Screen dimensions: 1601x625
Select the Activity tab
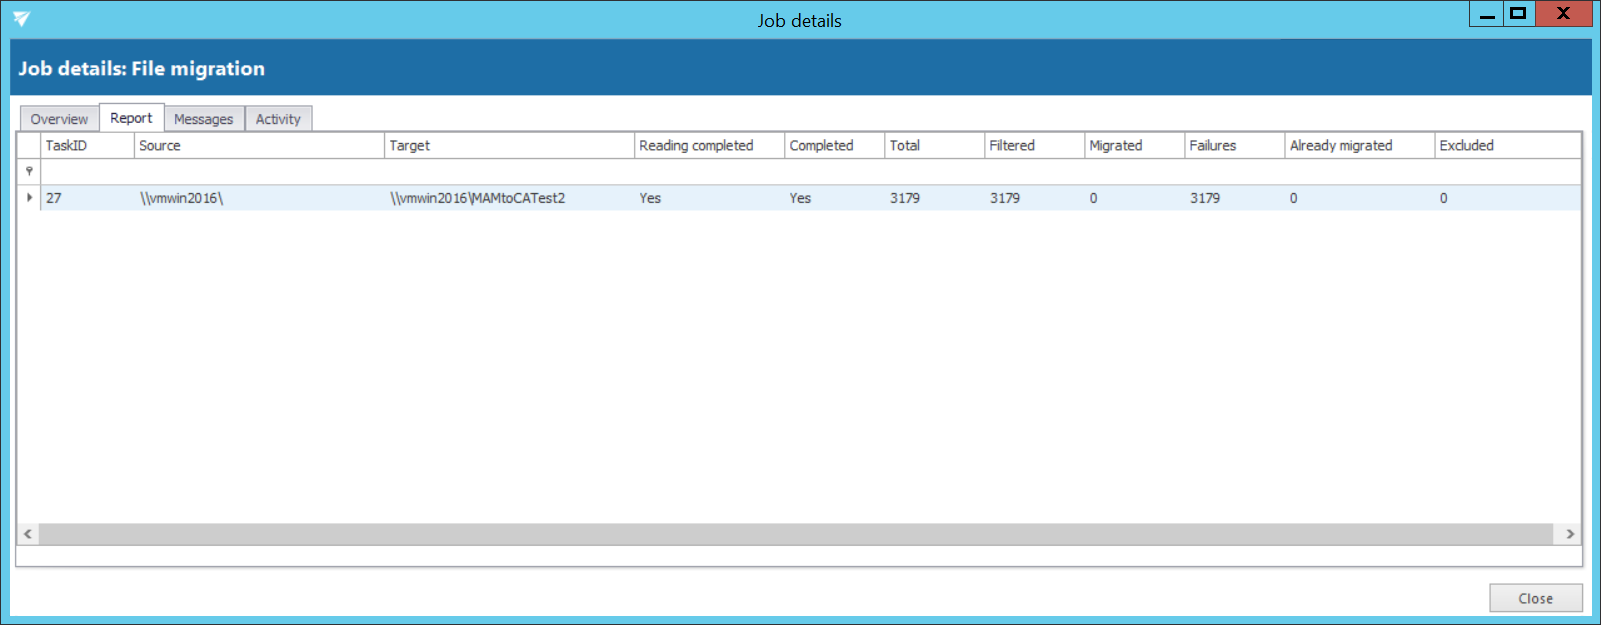(278, 119)
